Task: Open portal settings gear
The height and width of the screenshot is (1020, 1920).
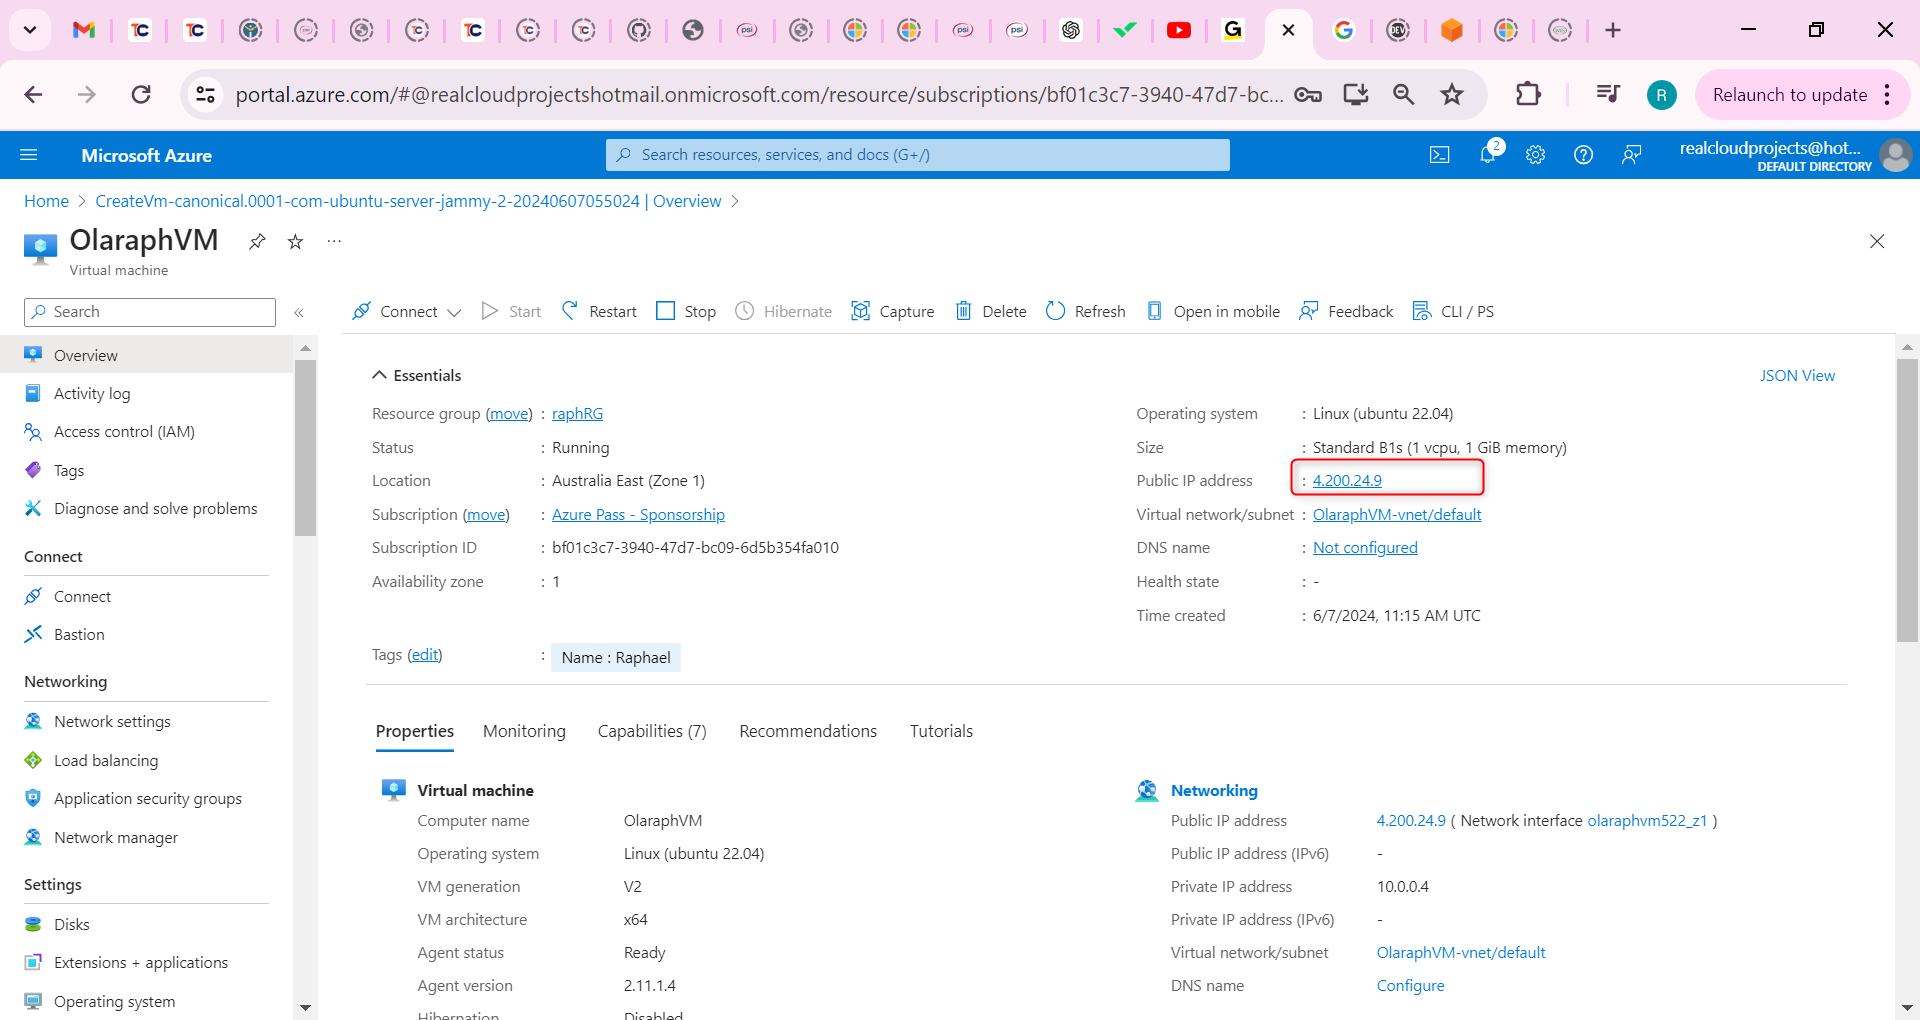Action: 1535,155
